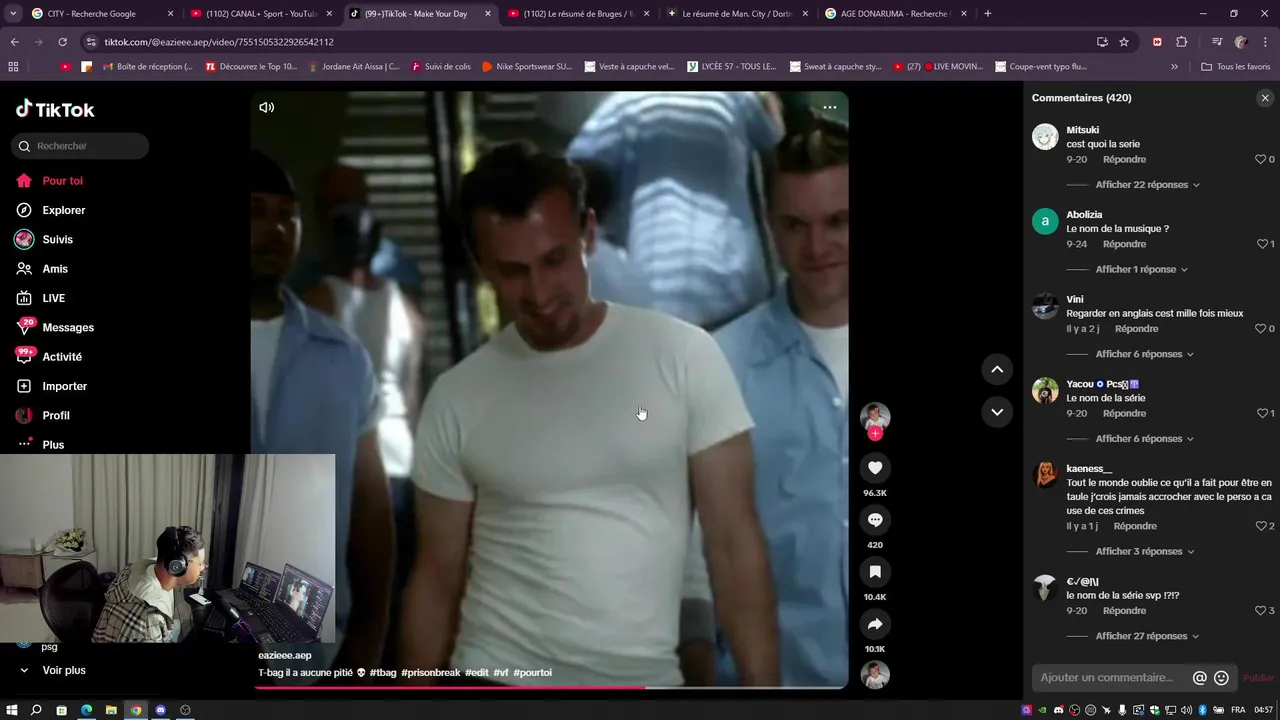Like the video with heart icon
The image size is (1280, 720).
click(875, 468)
